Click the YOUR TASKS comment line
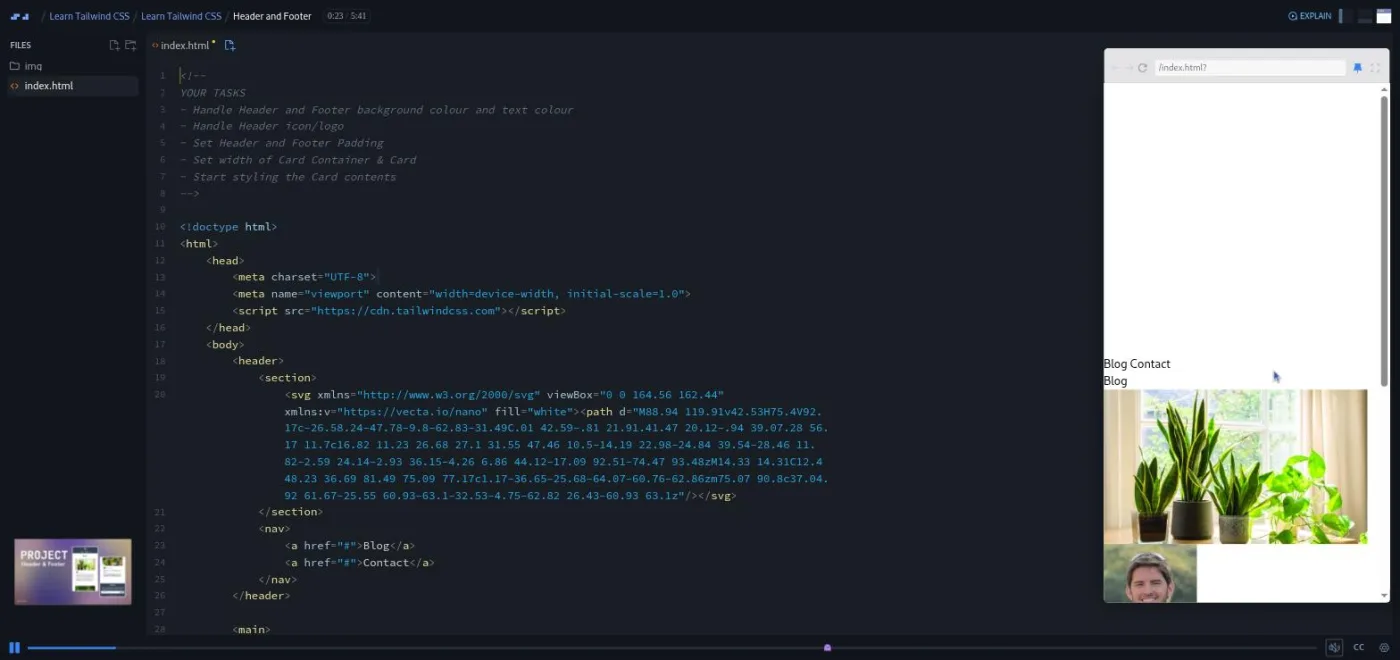Screen dimensions: 1400x660 pyautogui.click(x=213, y=93)
